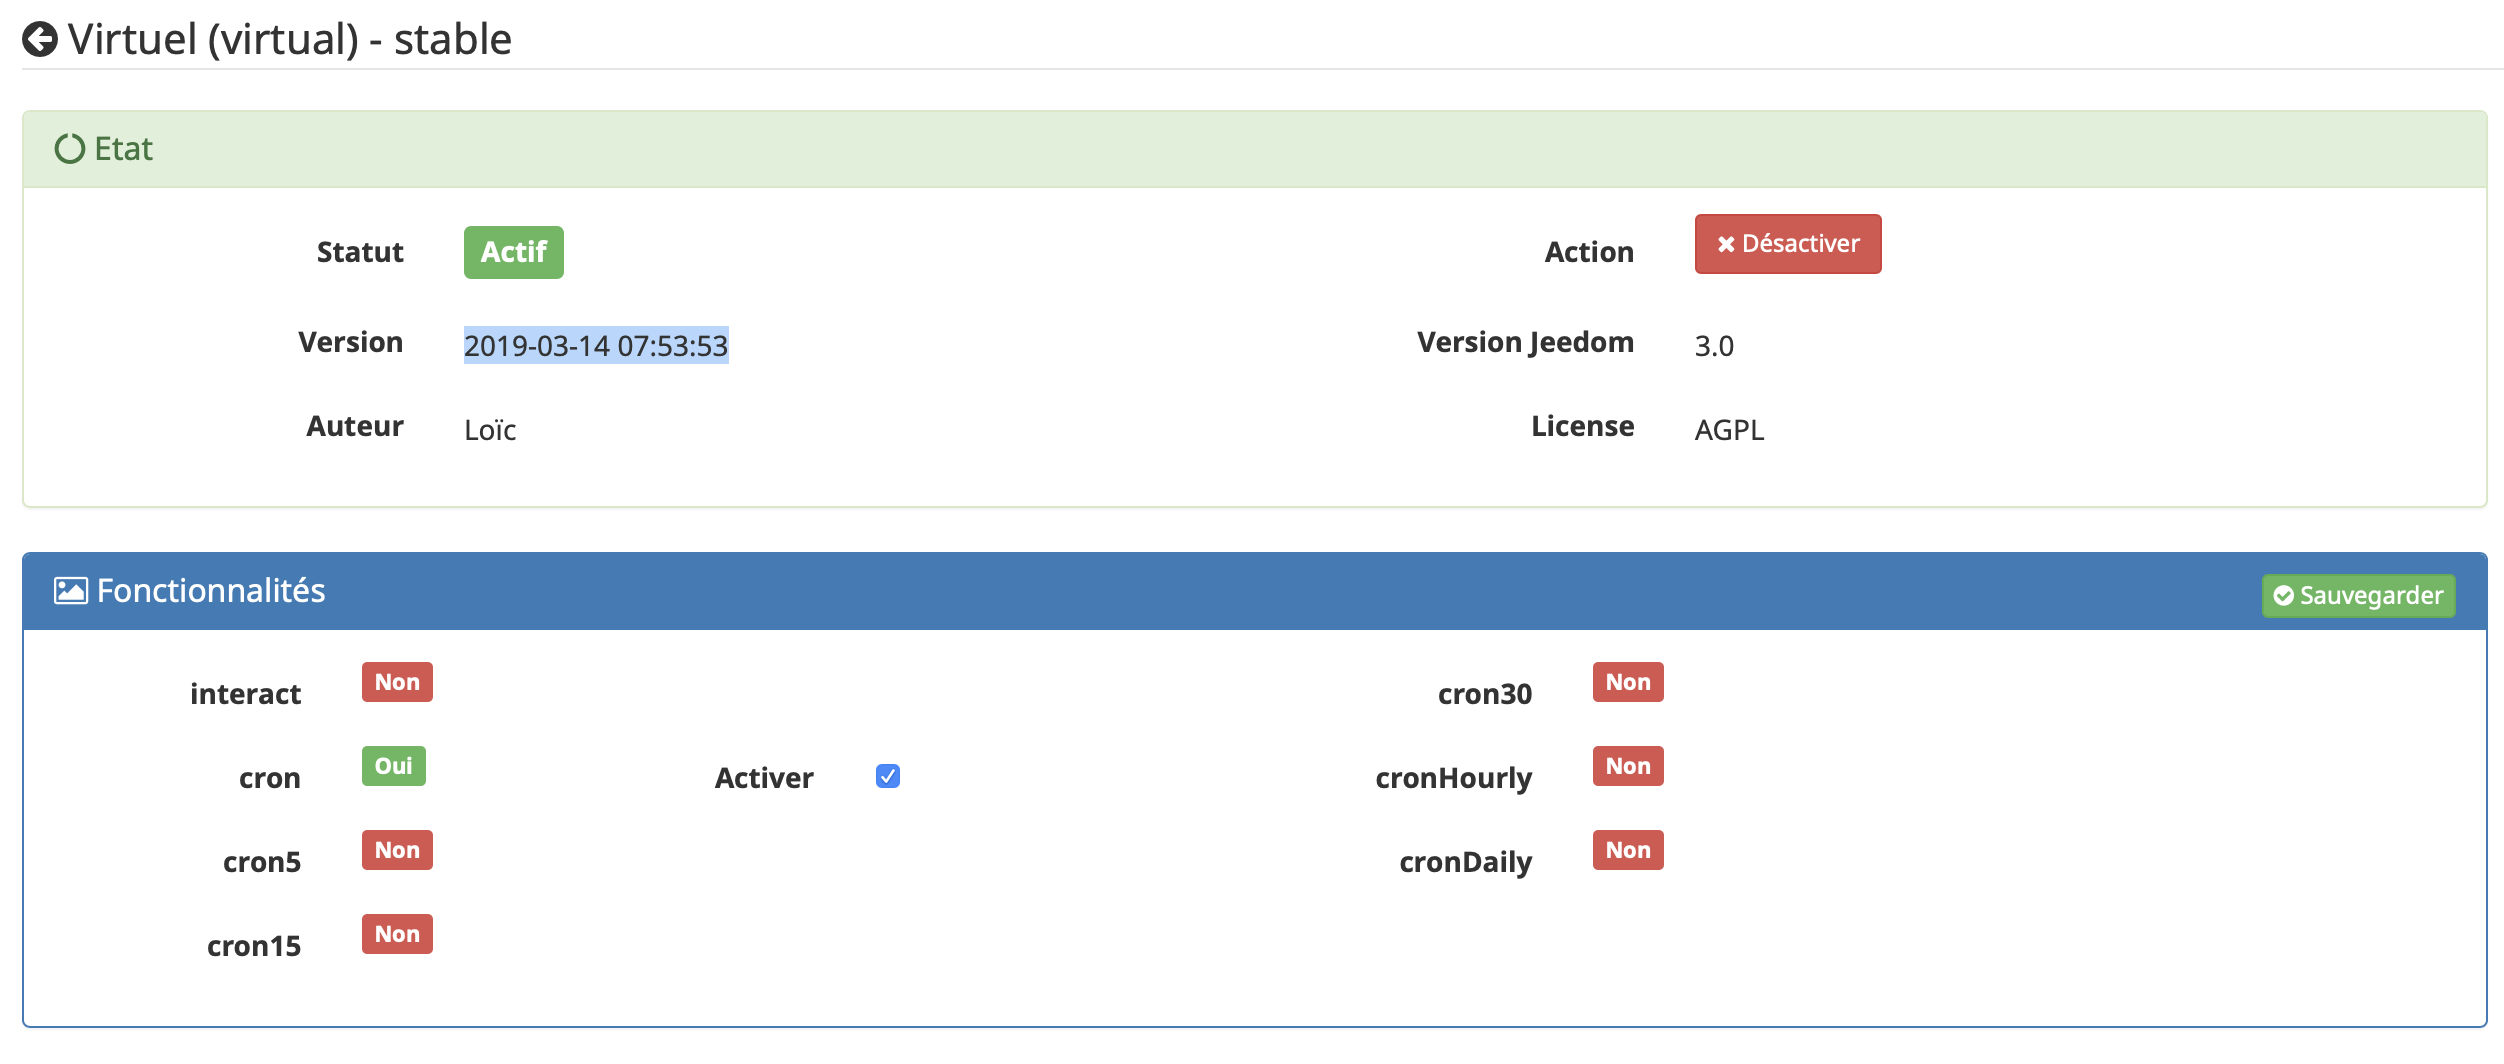Click the version date 2019-03-14 07:53:53
This screenshot has height=1064, width=2504.
tap(596, 346)
